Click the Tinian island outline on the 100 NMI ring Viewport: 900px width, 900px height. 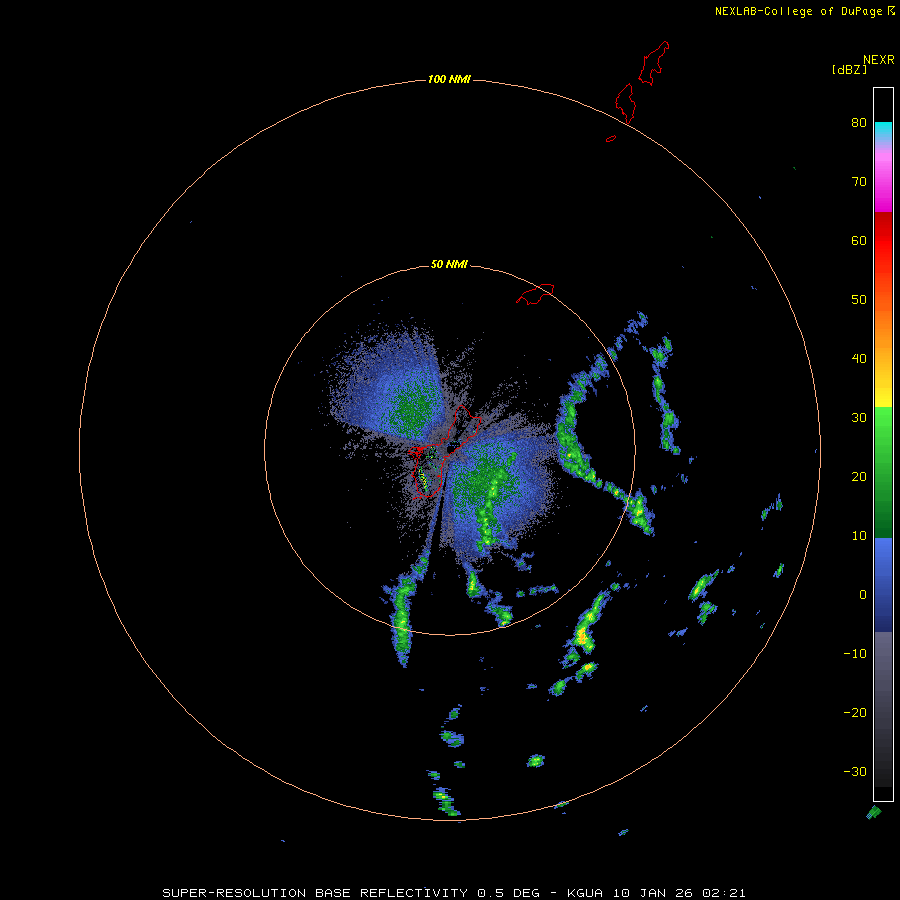pos(626,103)
